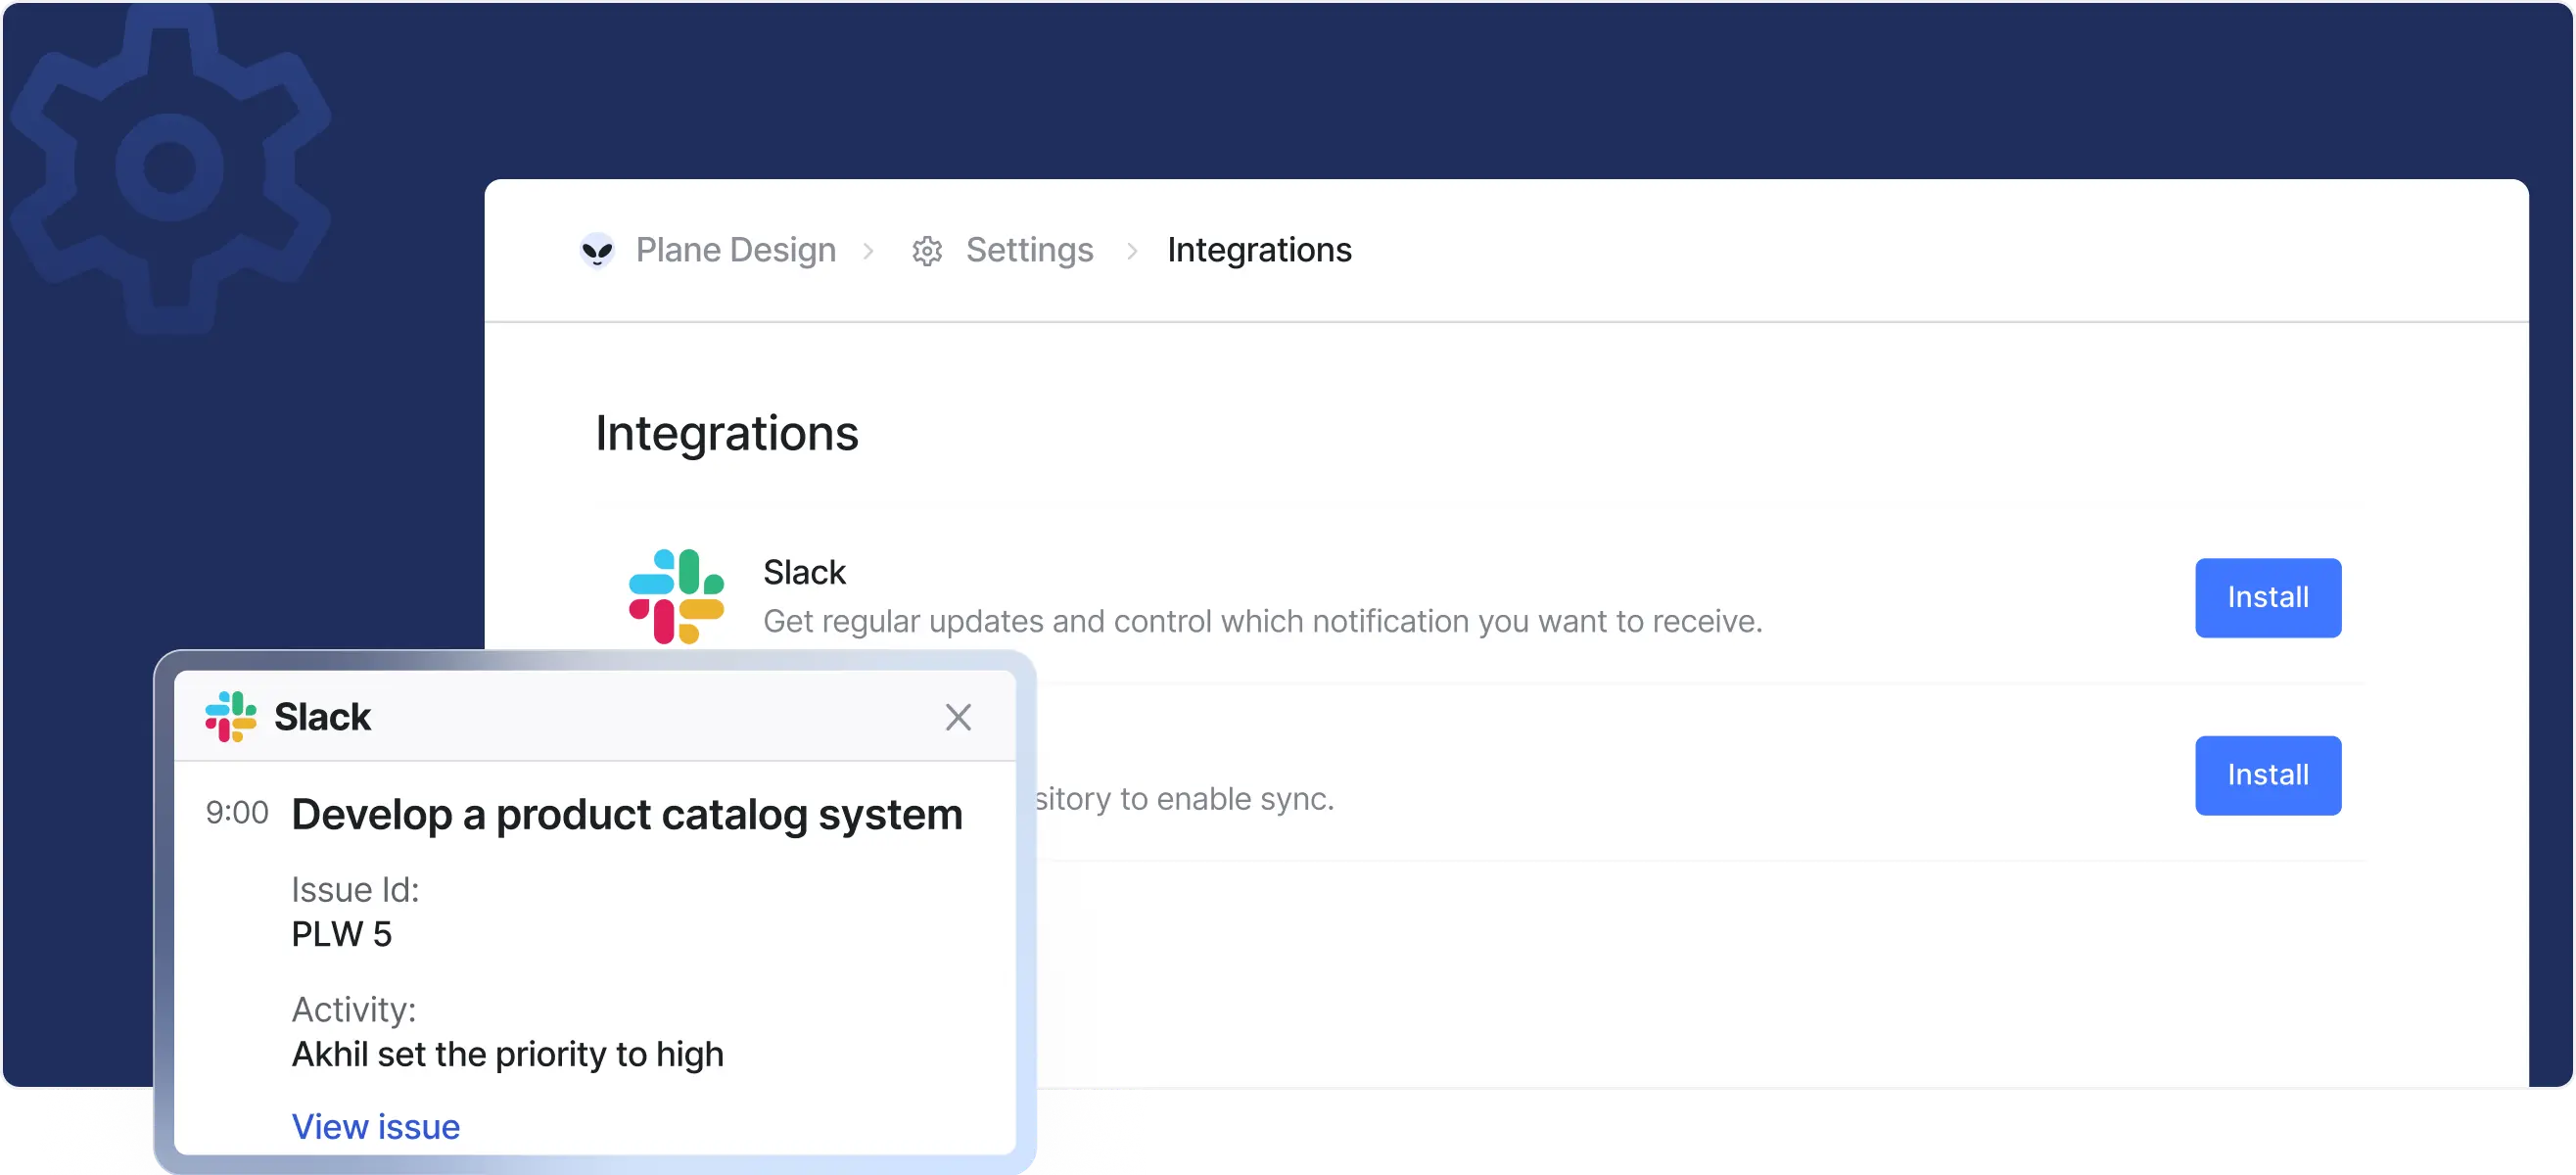Click the Integrations page heading

(726, 433)
